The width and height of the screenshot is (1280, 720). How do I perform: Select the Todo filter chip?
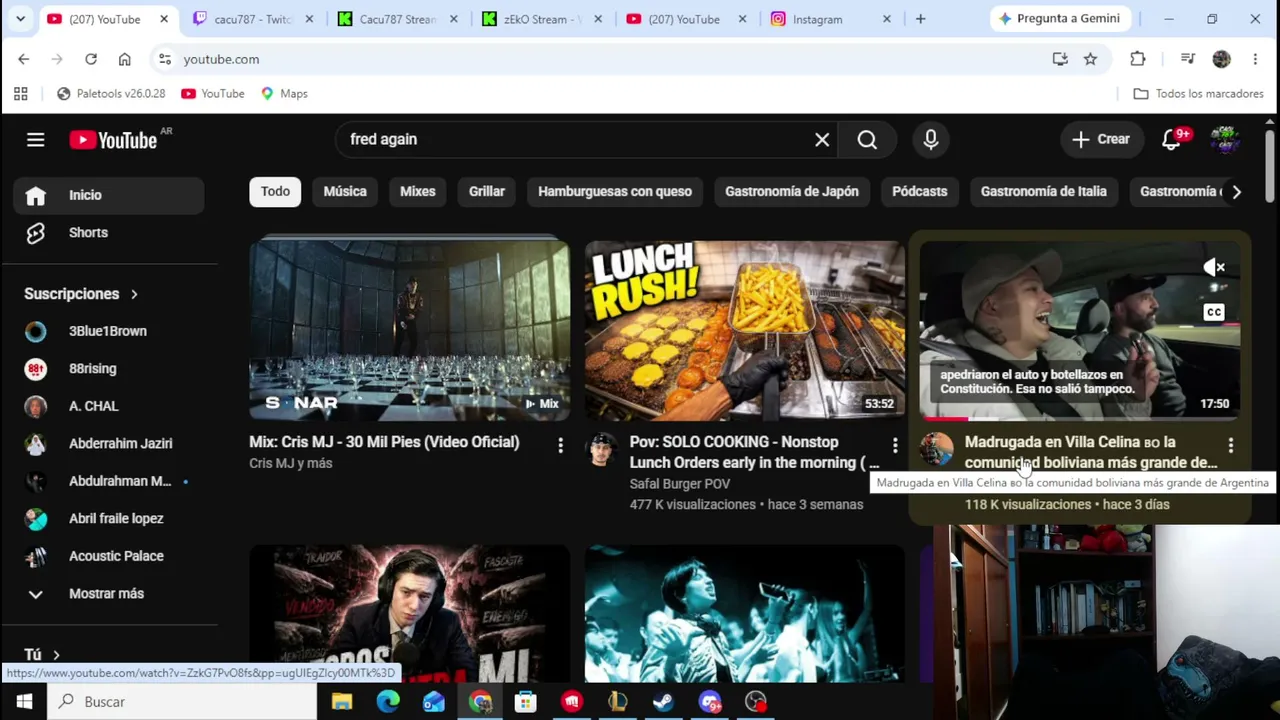(x=275, y=191)
